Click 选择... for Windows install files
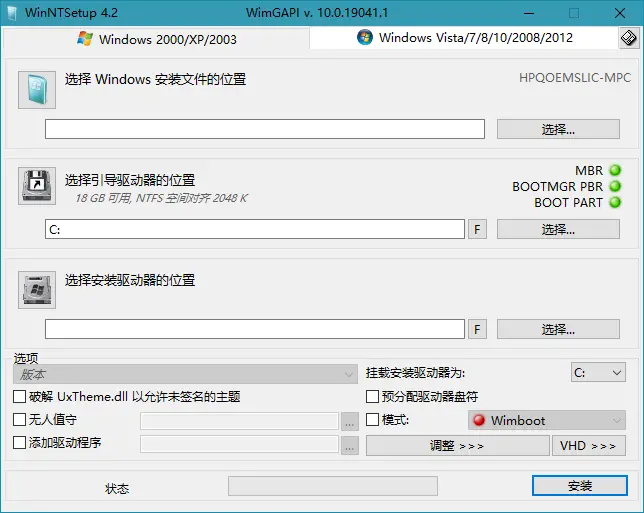Viewport: 644px width, 513px height. click(x=558, y=129)
